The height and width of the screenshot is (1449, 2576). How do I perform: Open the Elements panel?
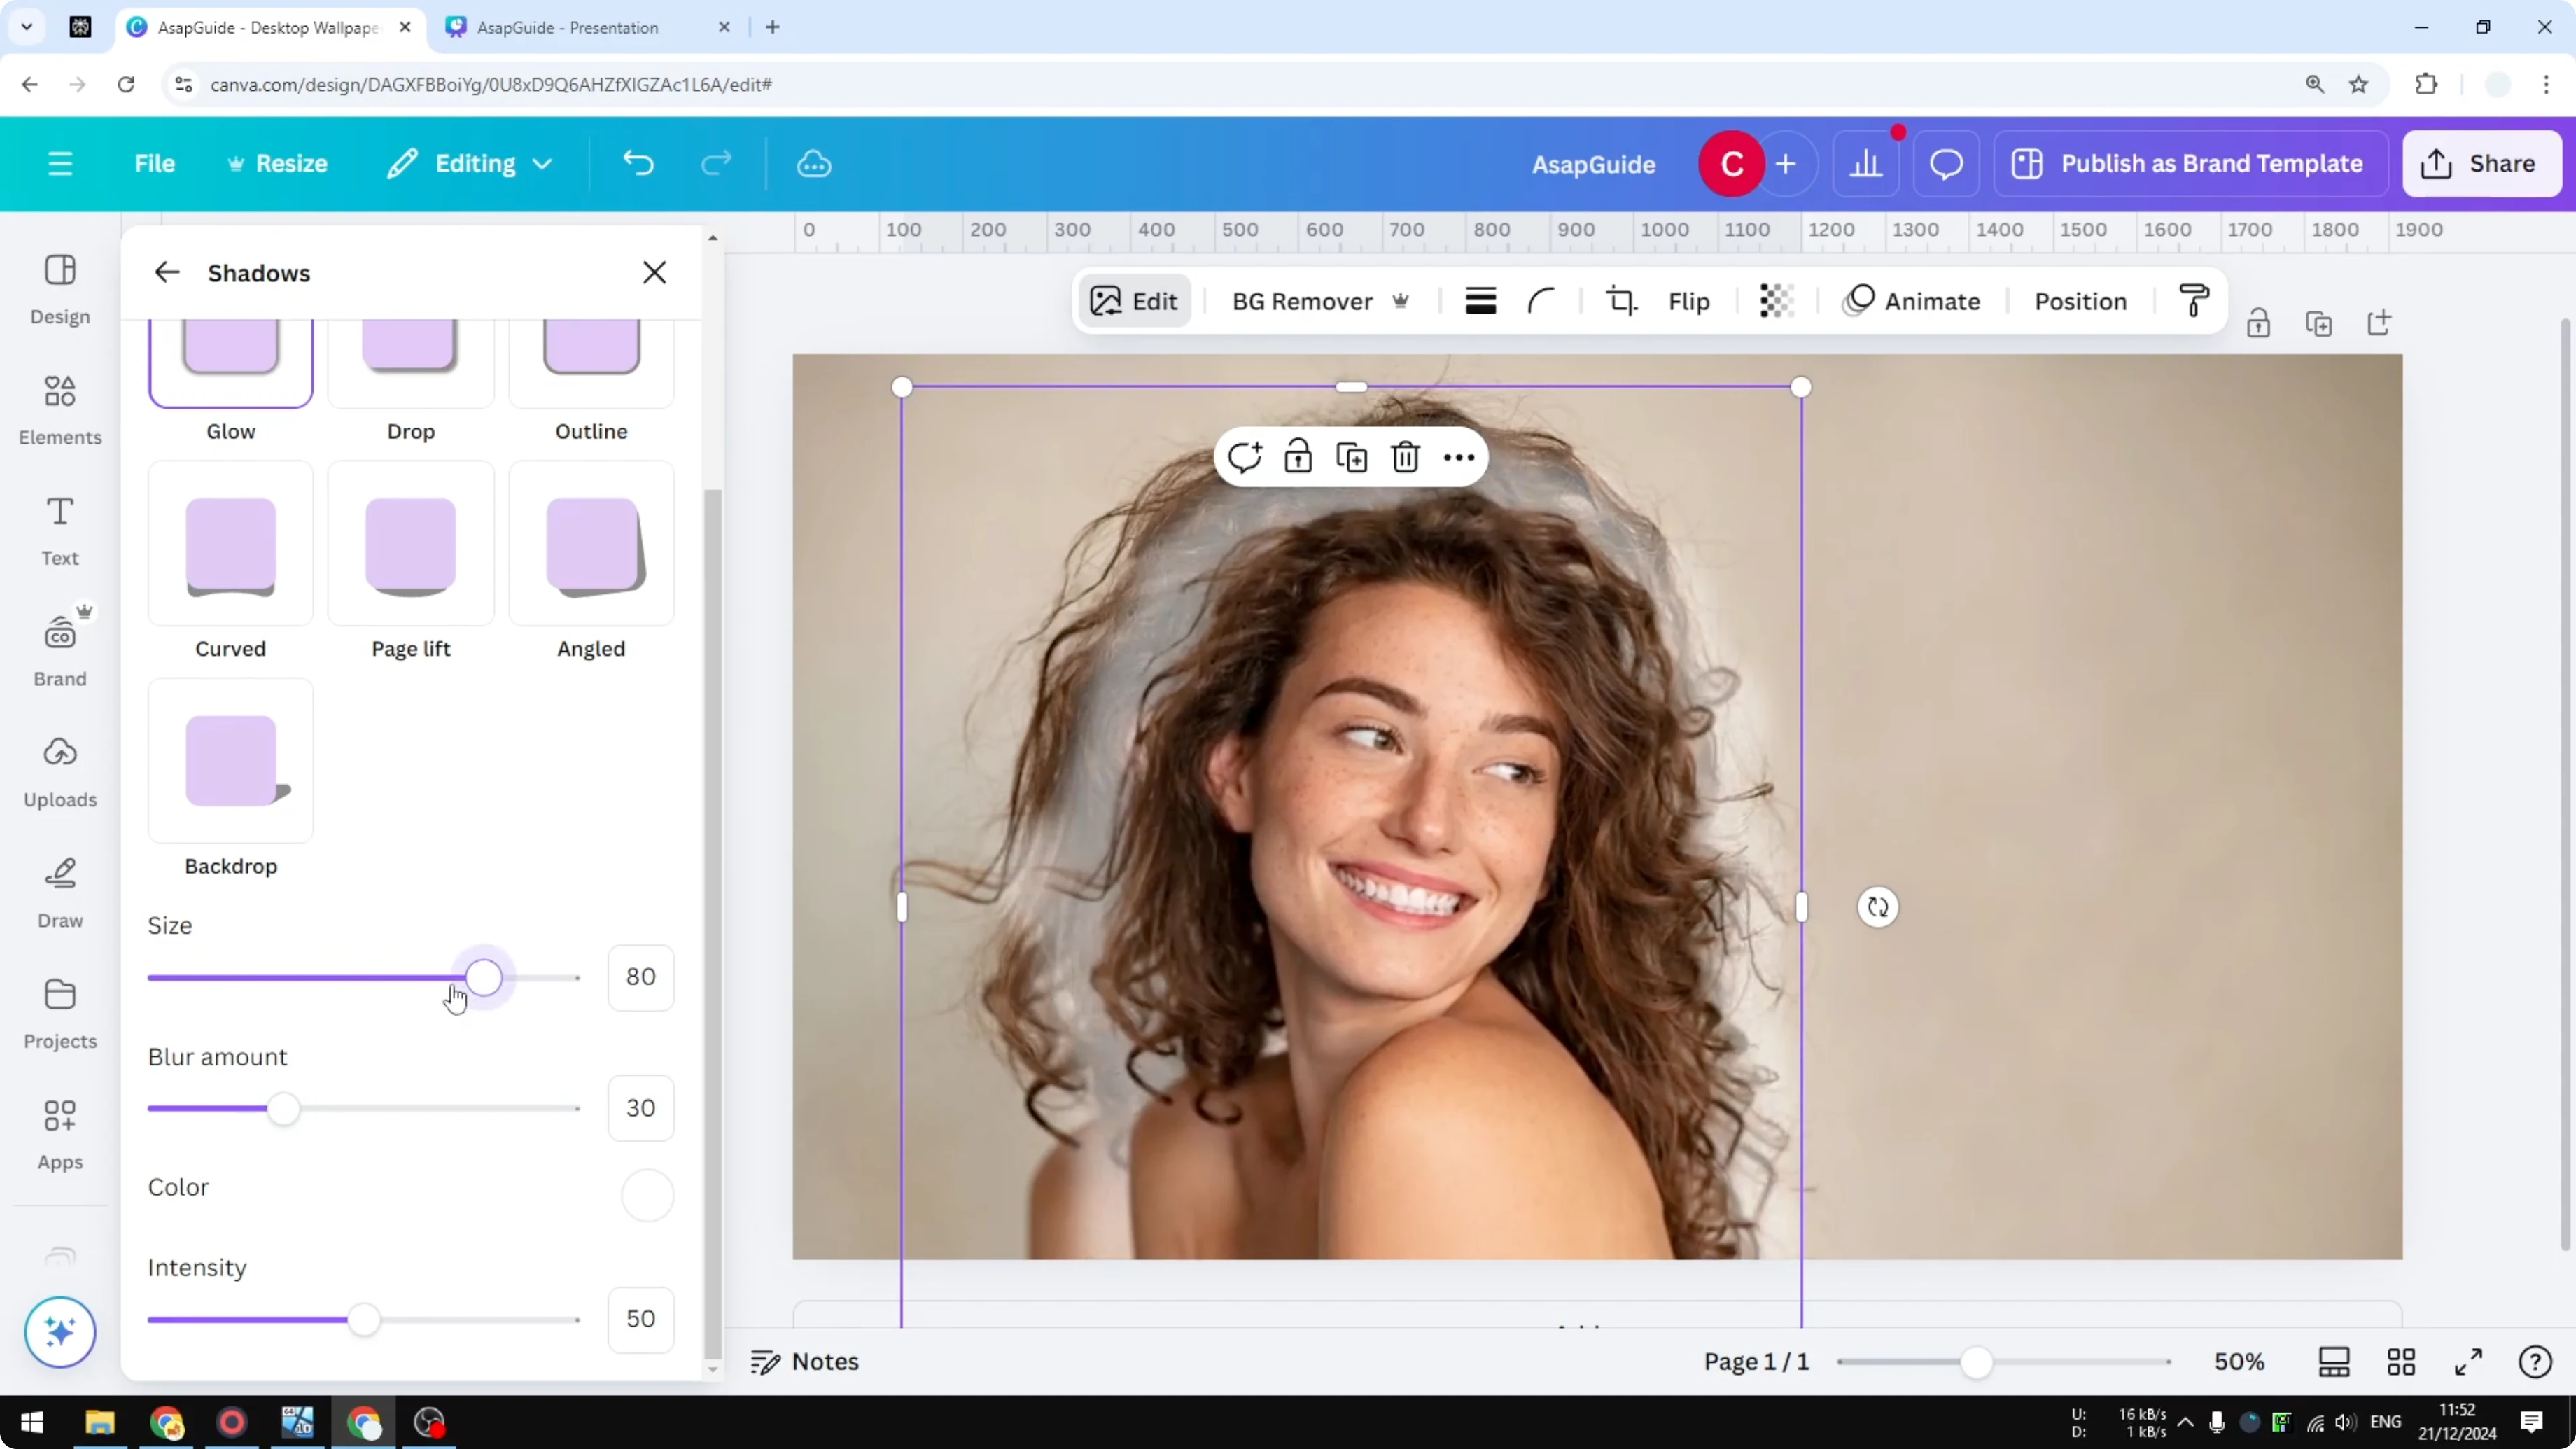coord(59,410)
